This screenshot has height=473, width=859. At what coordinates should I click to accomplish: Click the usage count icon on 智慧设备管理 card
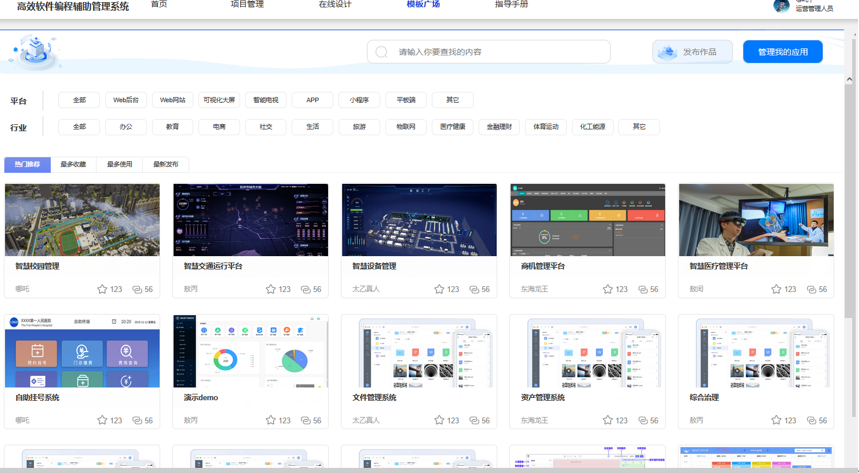(x=474, y=289)
